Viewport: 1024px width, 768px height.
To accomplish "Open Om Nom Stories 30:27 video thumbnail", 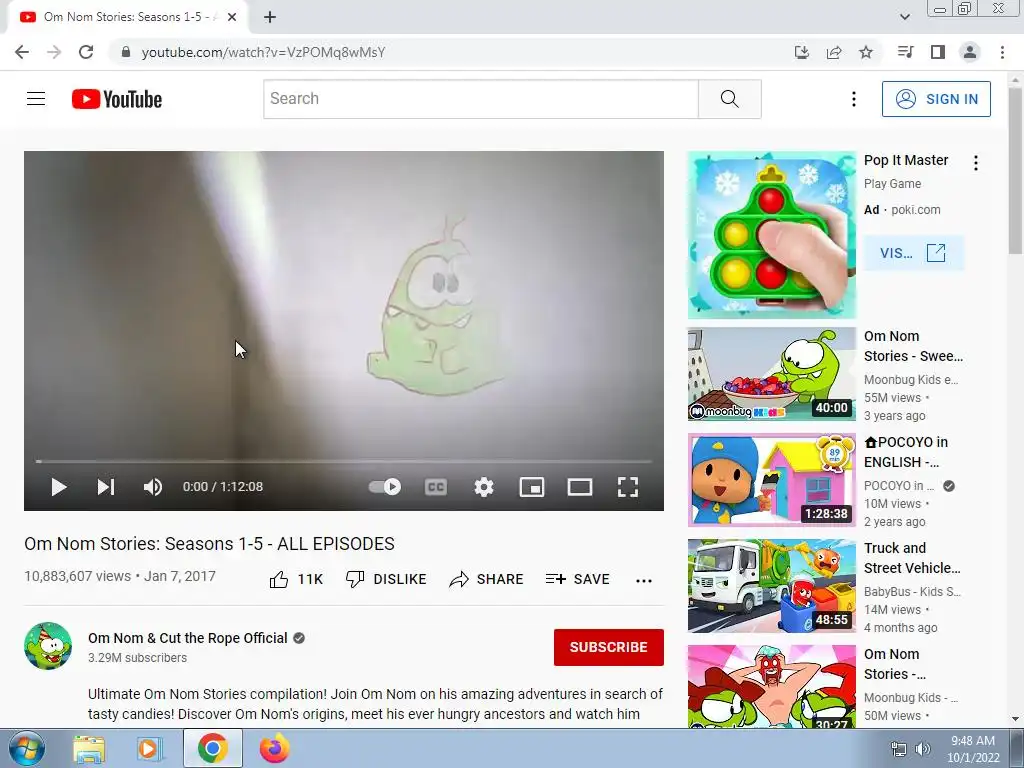I will point(771,686).
